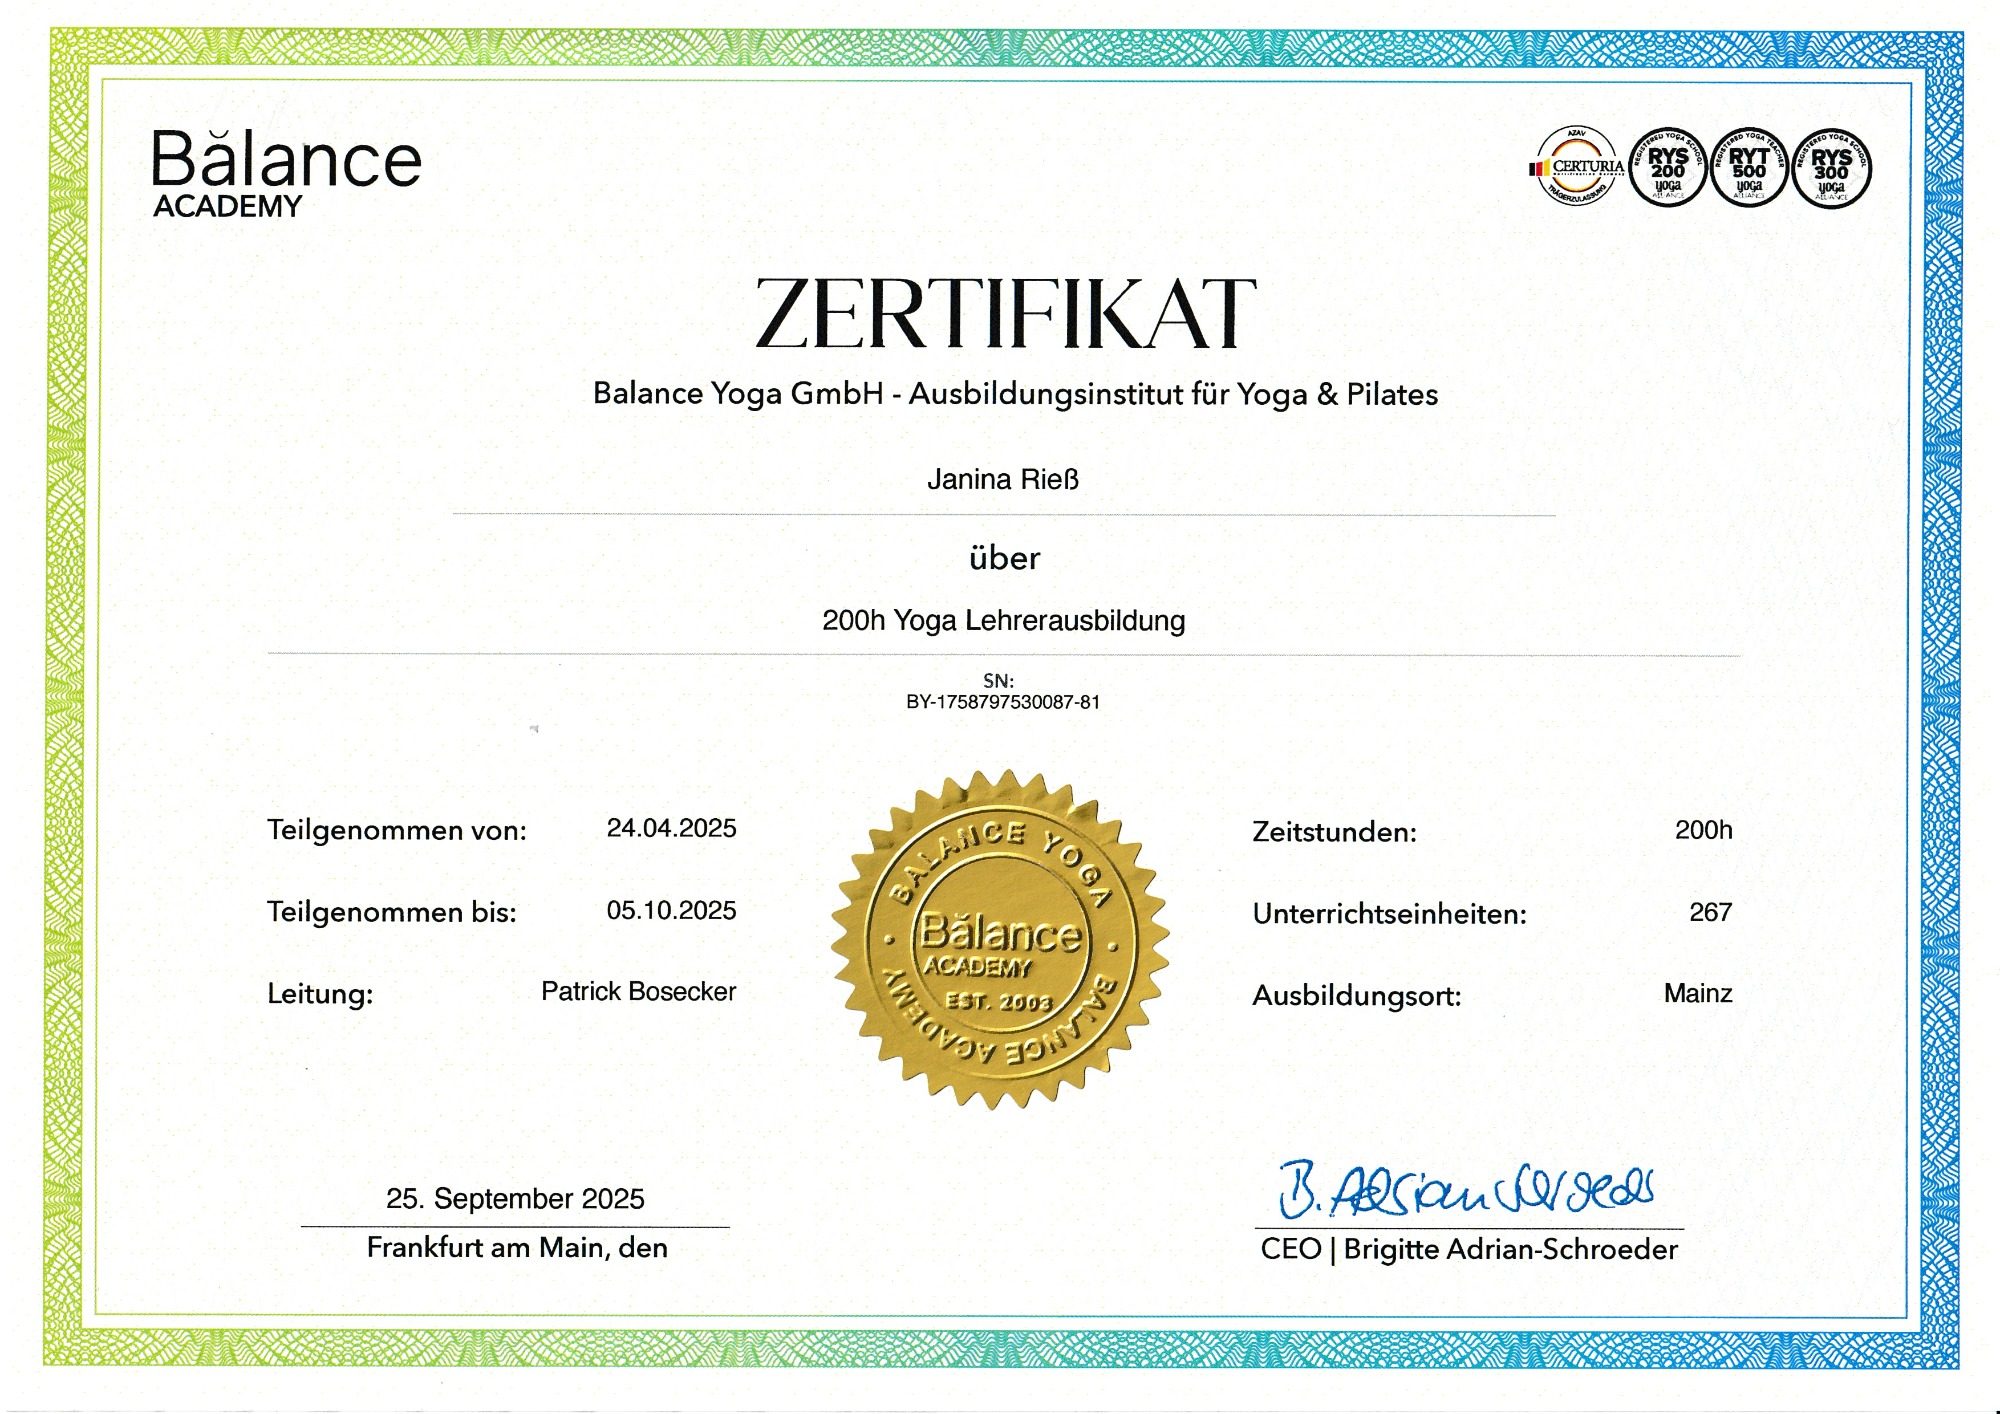Click the blue CEO signature
Image resolution: width=2000 pixels, height=1414 pixels.
click(x=1465, y=1190)
